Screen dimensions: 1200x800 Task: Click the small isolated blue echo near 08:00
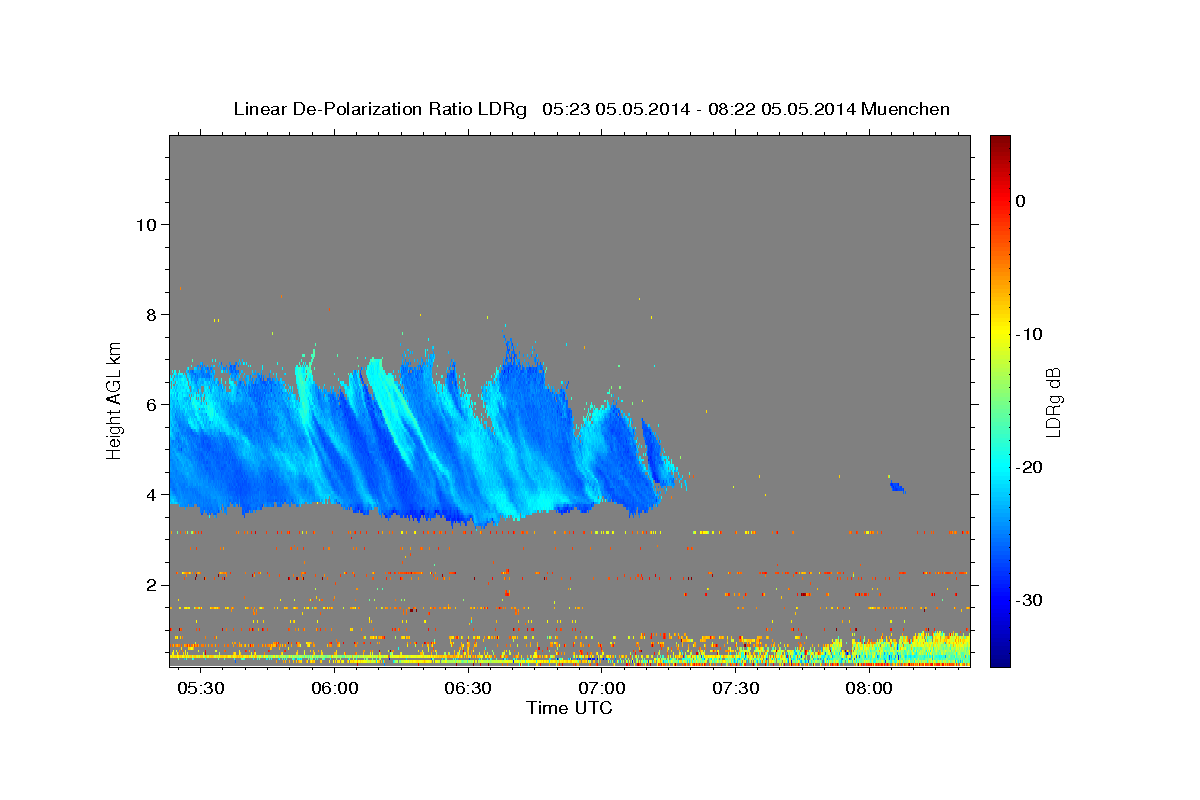point(897,486)
